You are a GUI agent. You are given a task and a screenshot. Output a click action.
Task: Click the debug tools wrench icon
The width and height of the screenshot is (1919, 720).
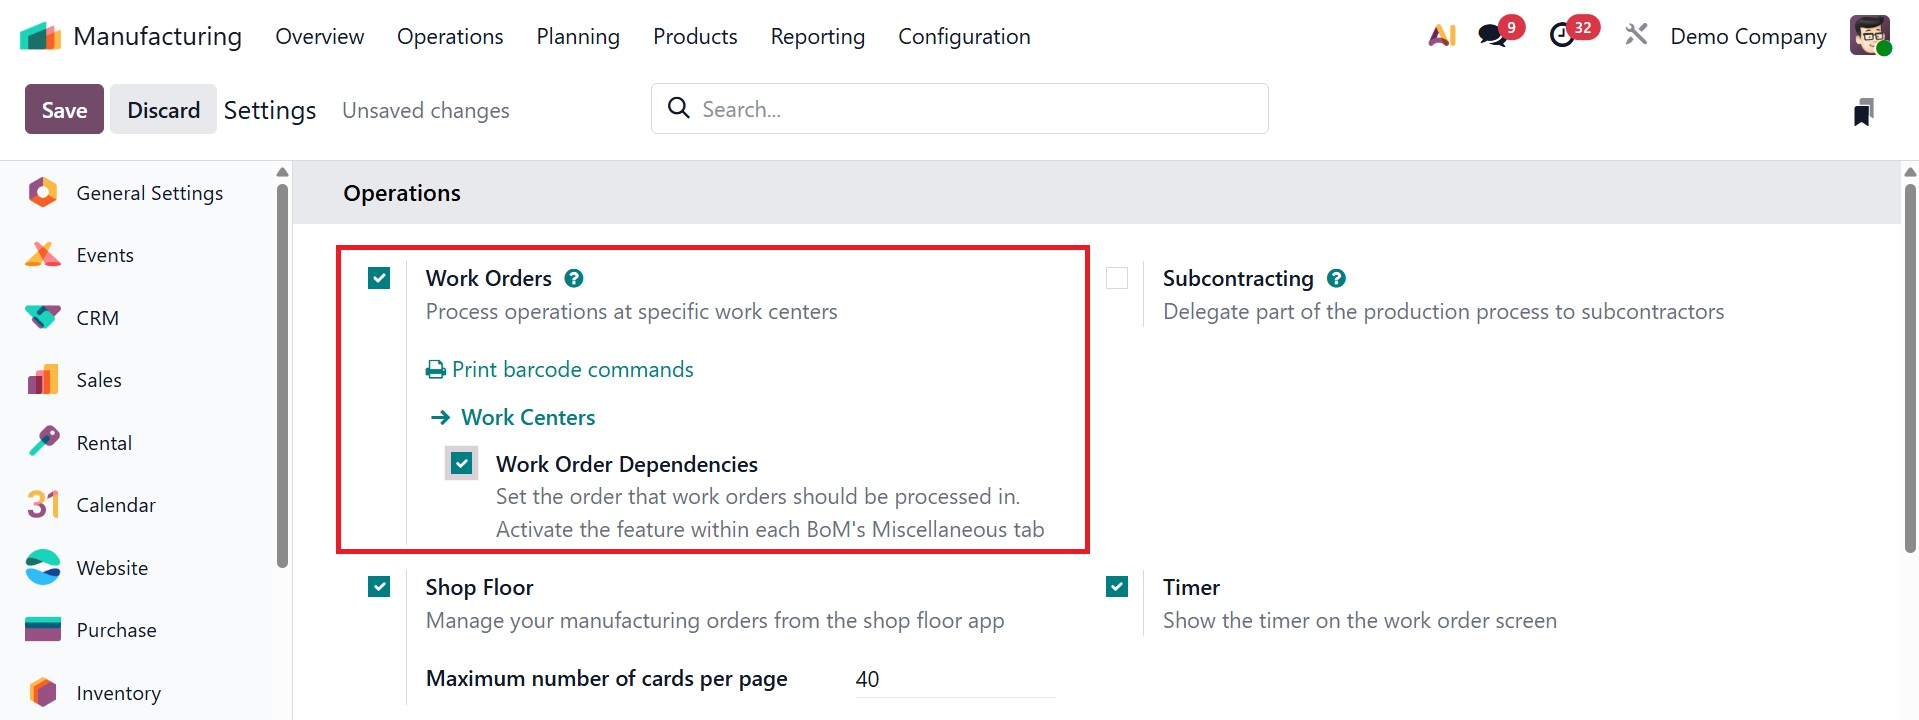pyautogui.click(x=1636, y=36)
